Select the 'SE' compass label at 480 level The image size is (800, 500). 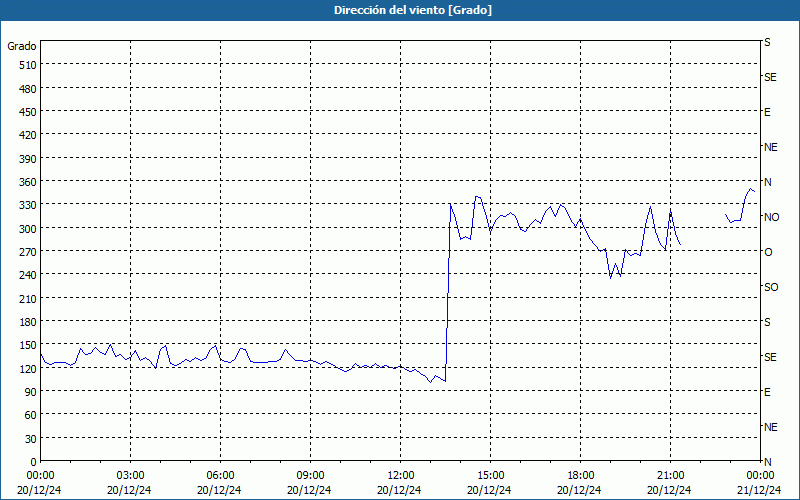(770, 77)
